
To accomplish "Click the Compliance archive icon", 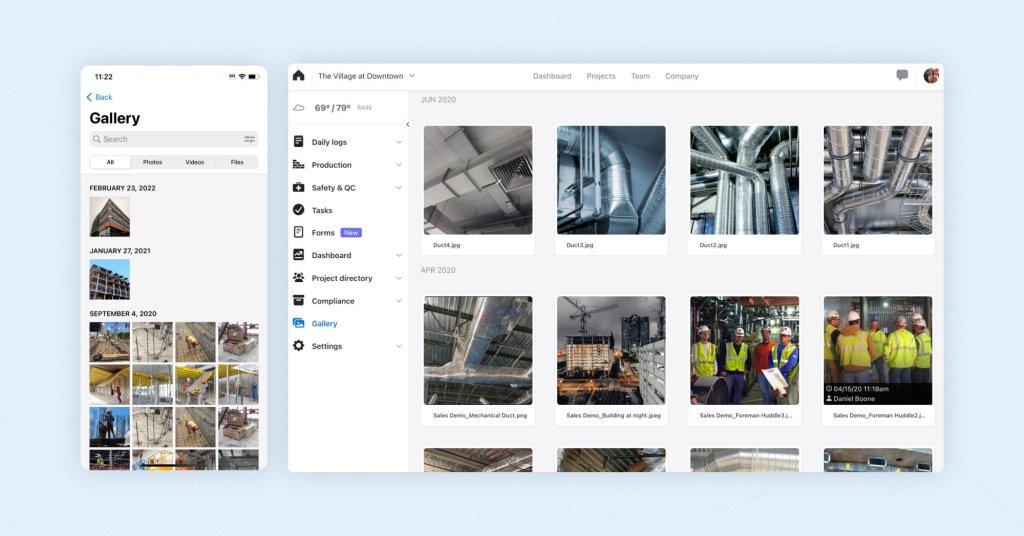I will pyautogui.click(x=298, y=300).
